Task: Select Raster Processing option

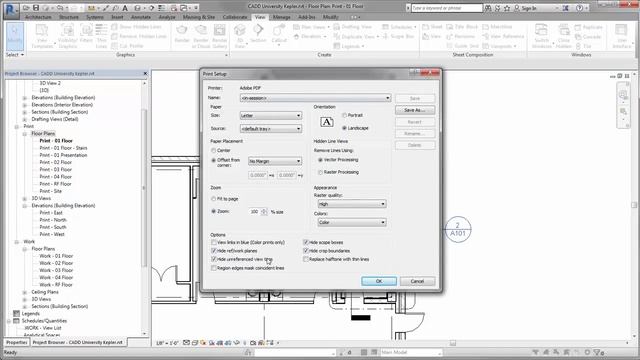Action: point(320,172)
